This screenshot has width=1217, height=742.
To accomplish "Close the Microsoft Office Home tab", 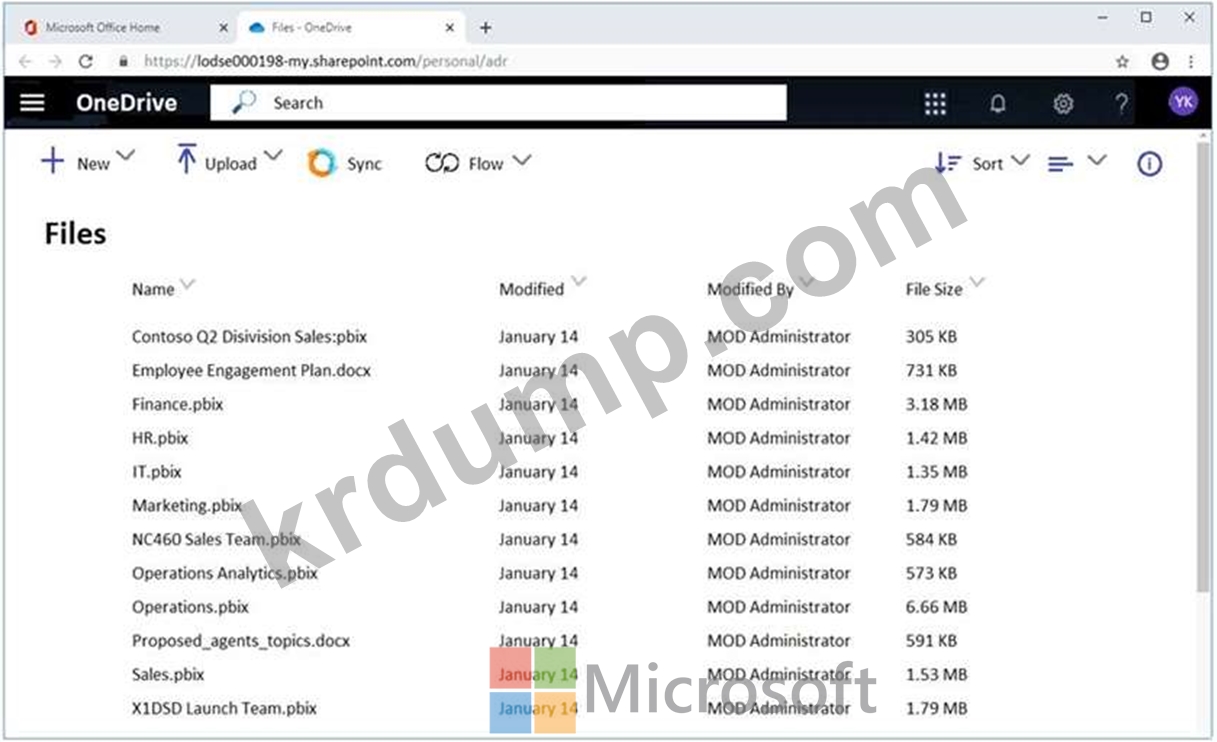I will pos(223,28).
